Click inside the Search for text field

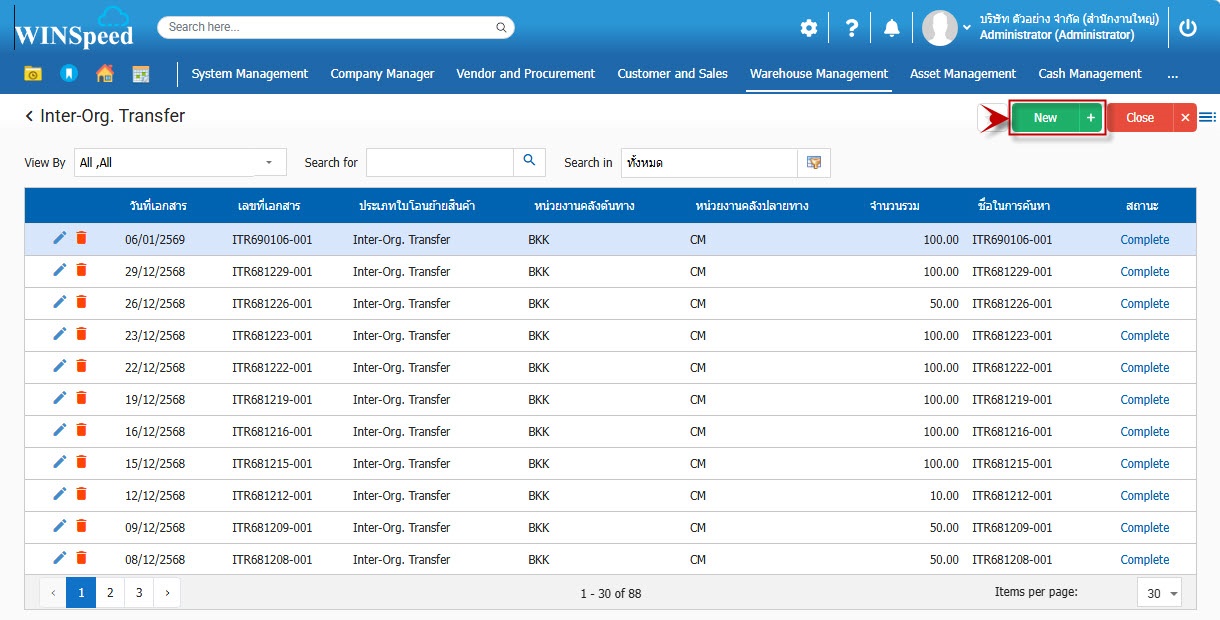click(439, 162)
